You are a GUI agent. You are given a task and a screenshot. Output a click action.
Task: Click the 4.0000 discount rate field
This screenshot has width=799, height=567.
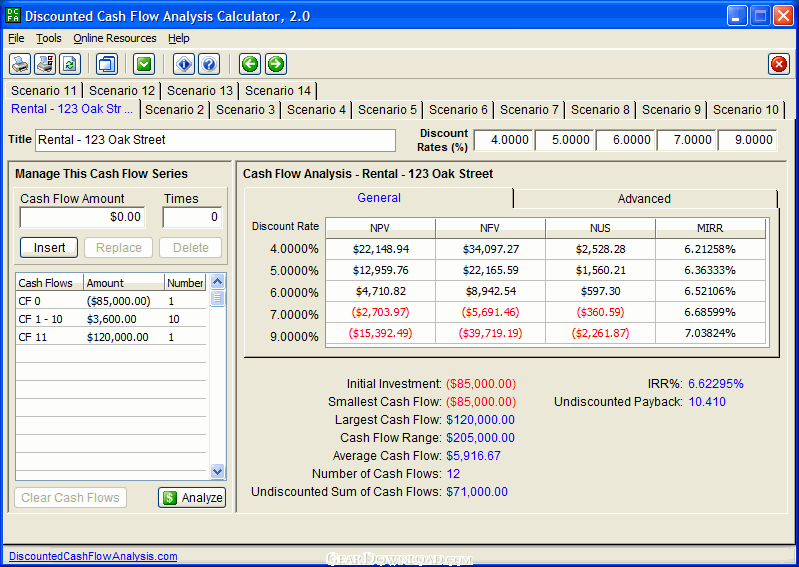(503, 140)
